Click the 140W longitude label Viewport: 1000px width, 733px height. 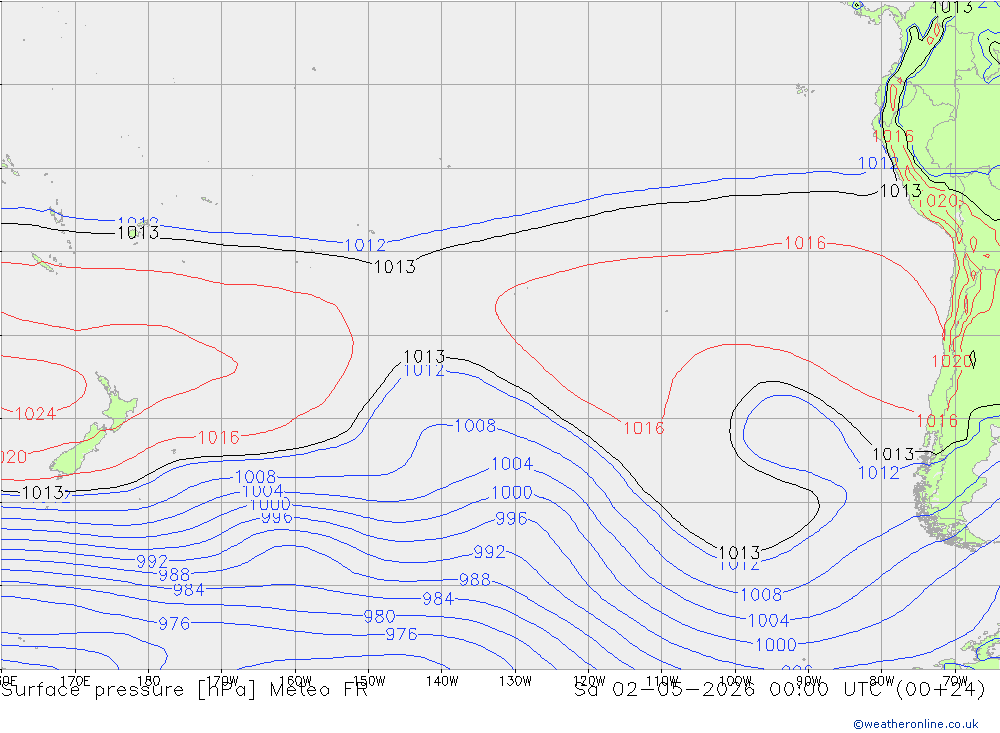(442, 681)
